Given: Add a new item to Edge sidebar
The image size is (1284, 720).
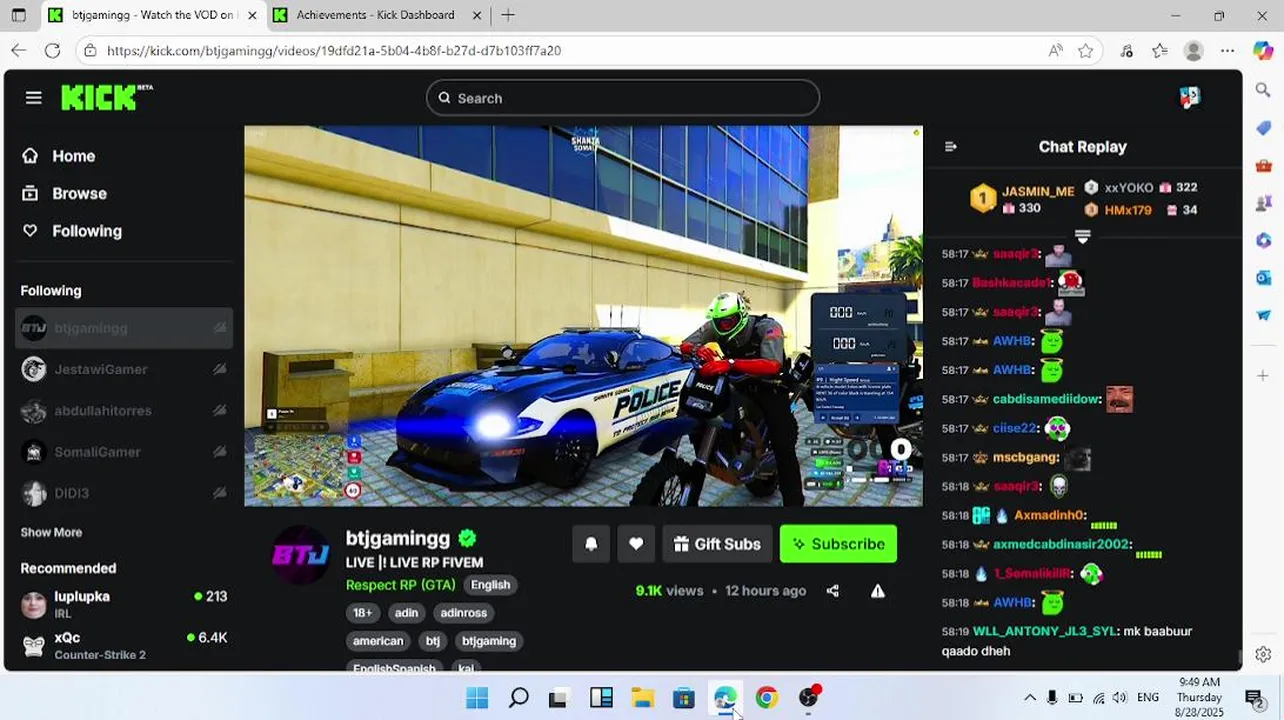Looking at the screenshot, I should [1263, 376].
